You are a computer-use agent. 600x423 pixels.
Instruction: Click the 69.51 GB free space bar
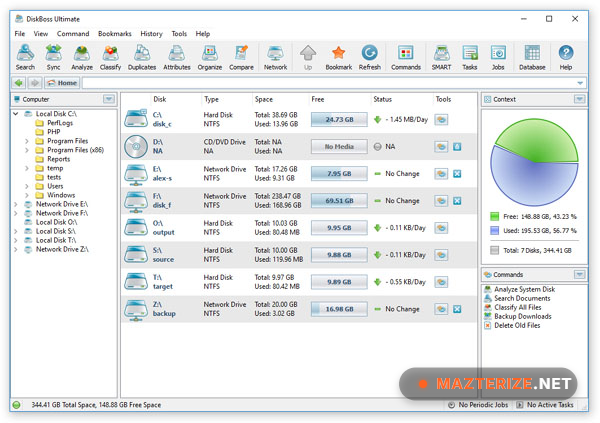tap(339, 201)
